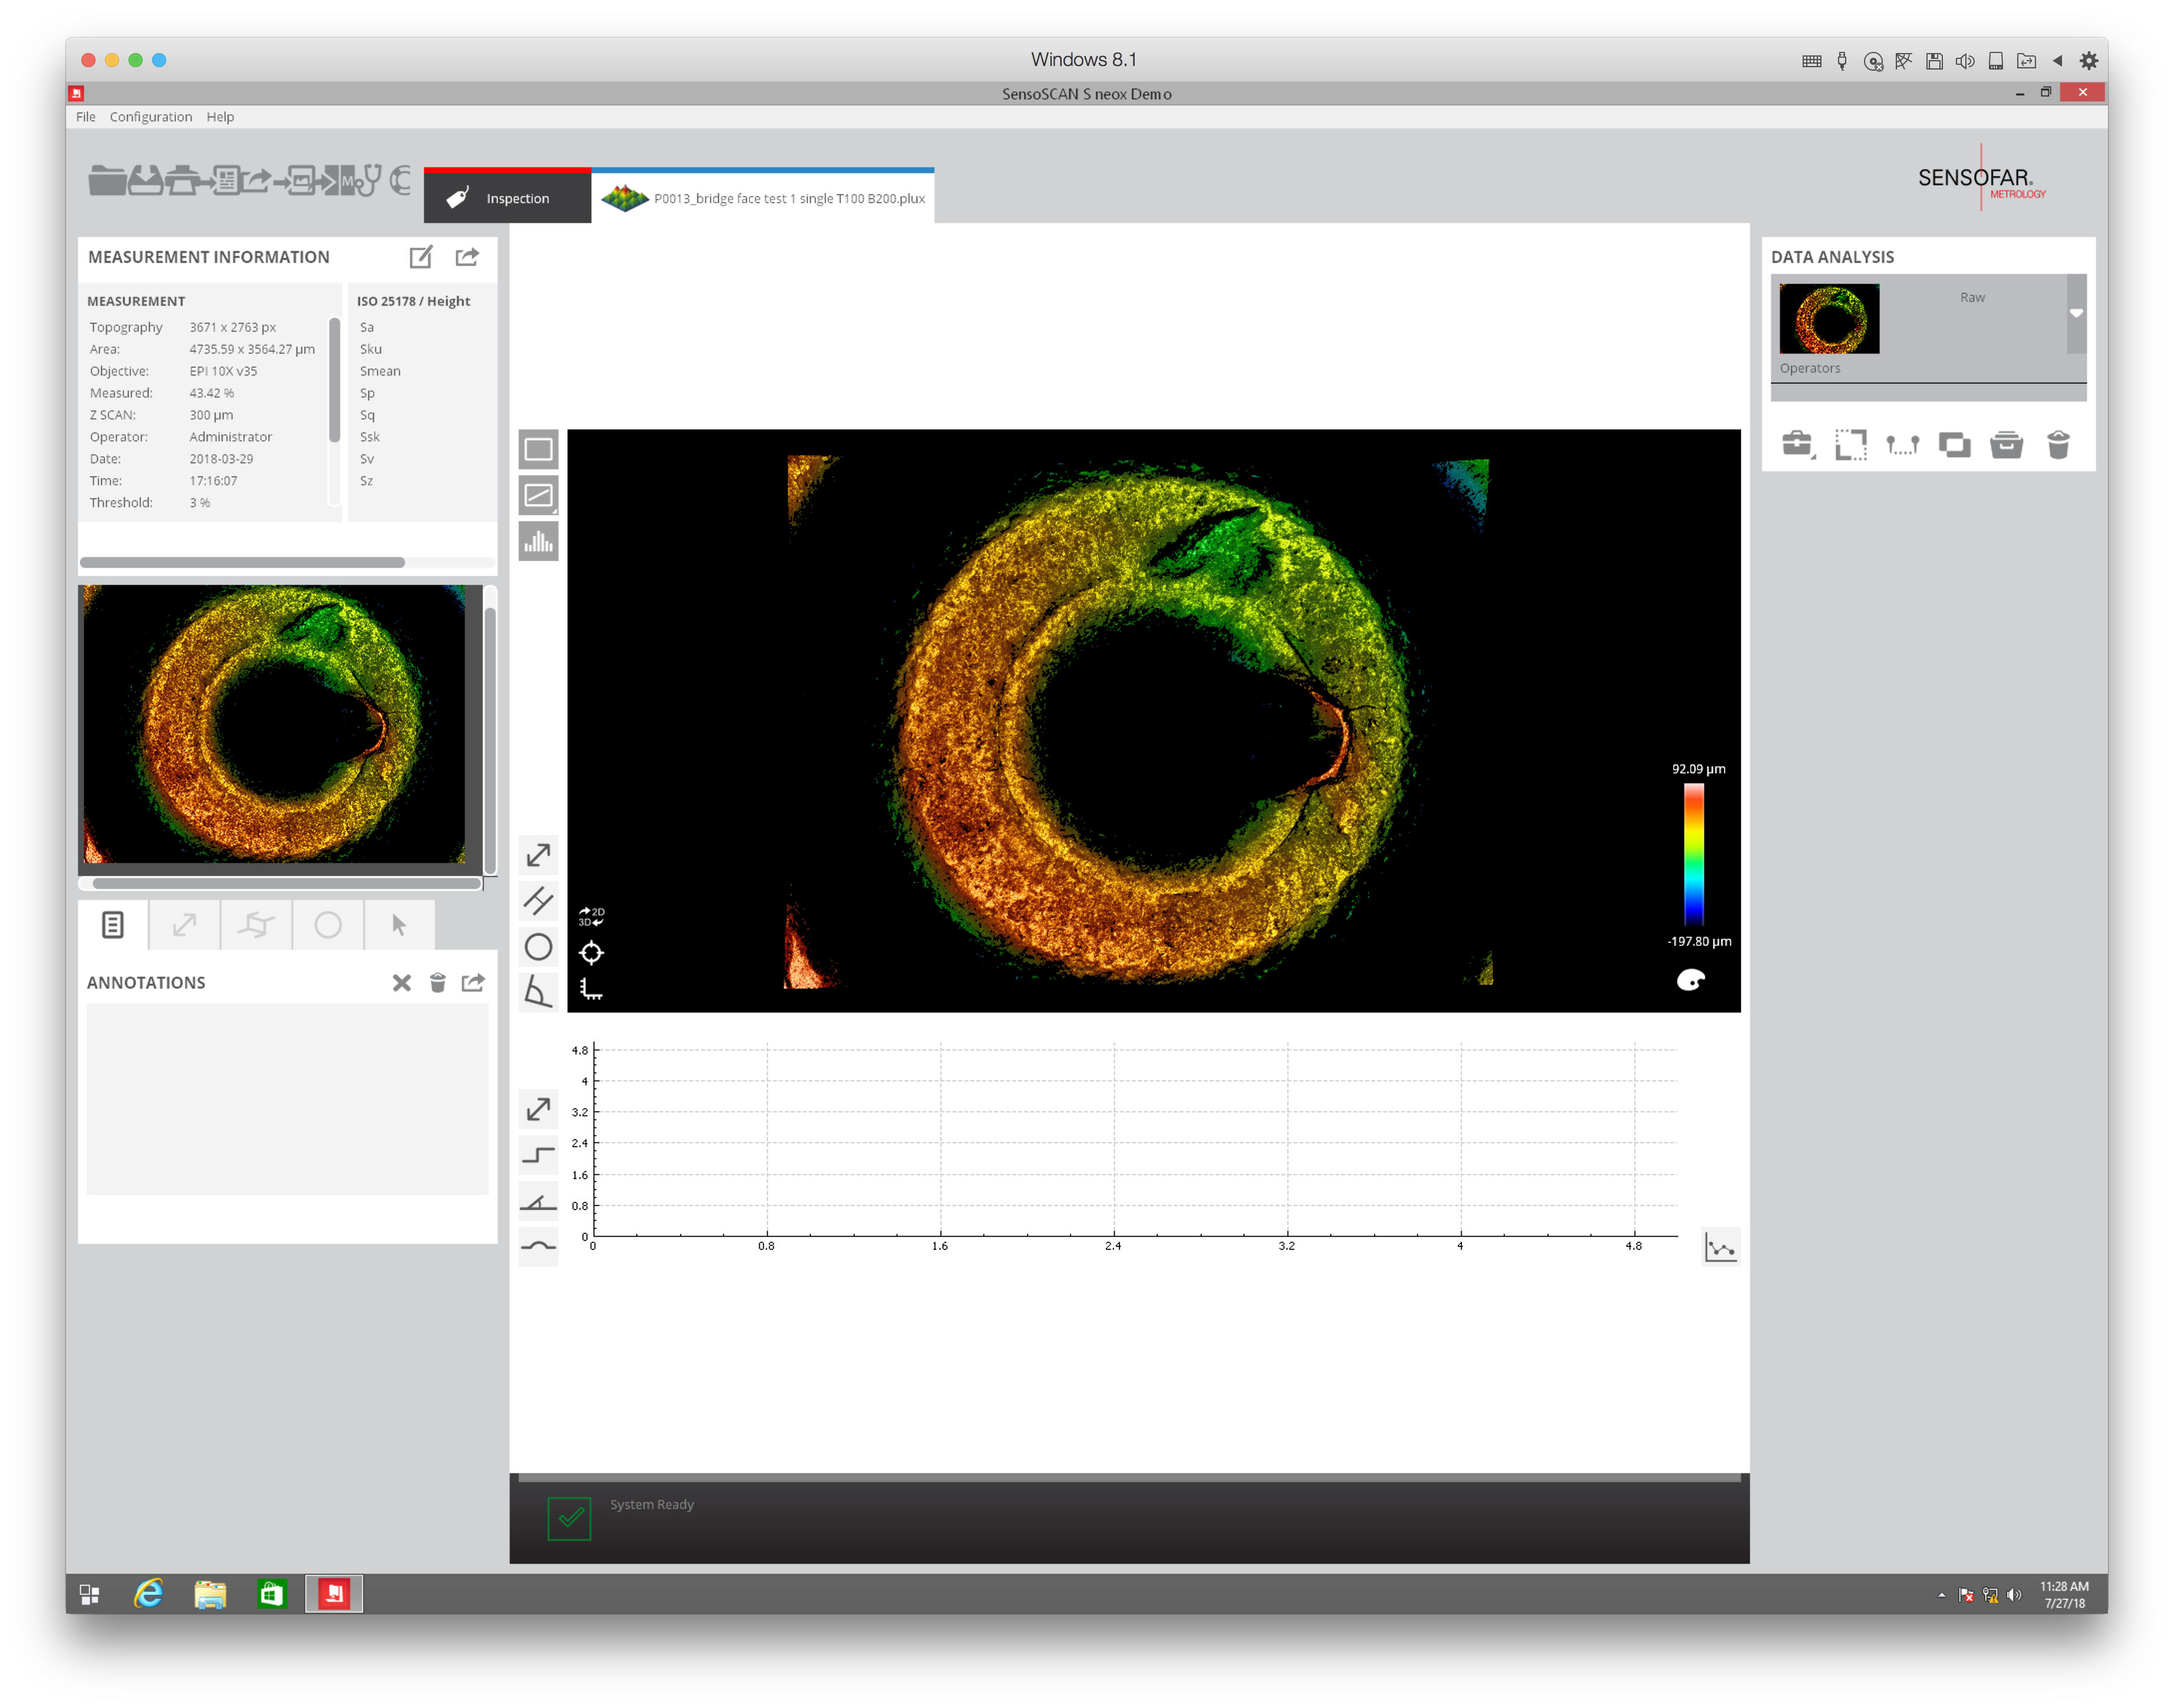Select the parallel lines profile tool
The image size is (2174, 1708).
point(538,901)
